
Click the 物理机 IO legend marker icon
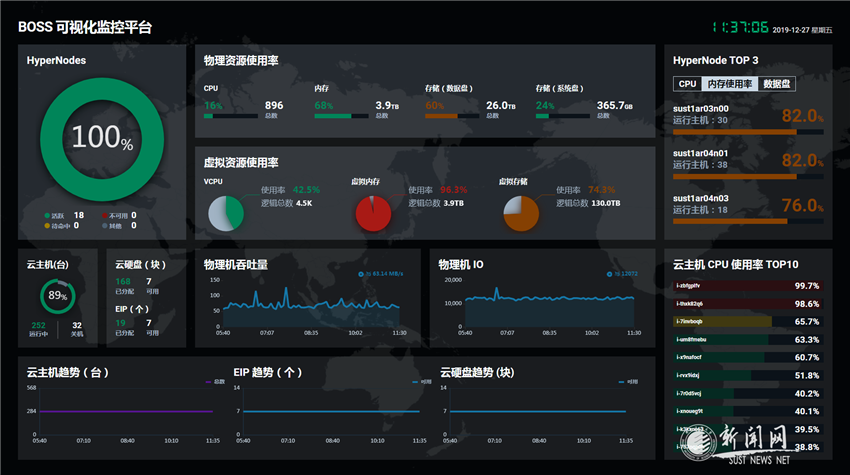[x=609, y=272]
